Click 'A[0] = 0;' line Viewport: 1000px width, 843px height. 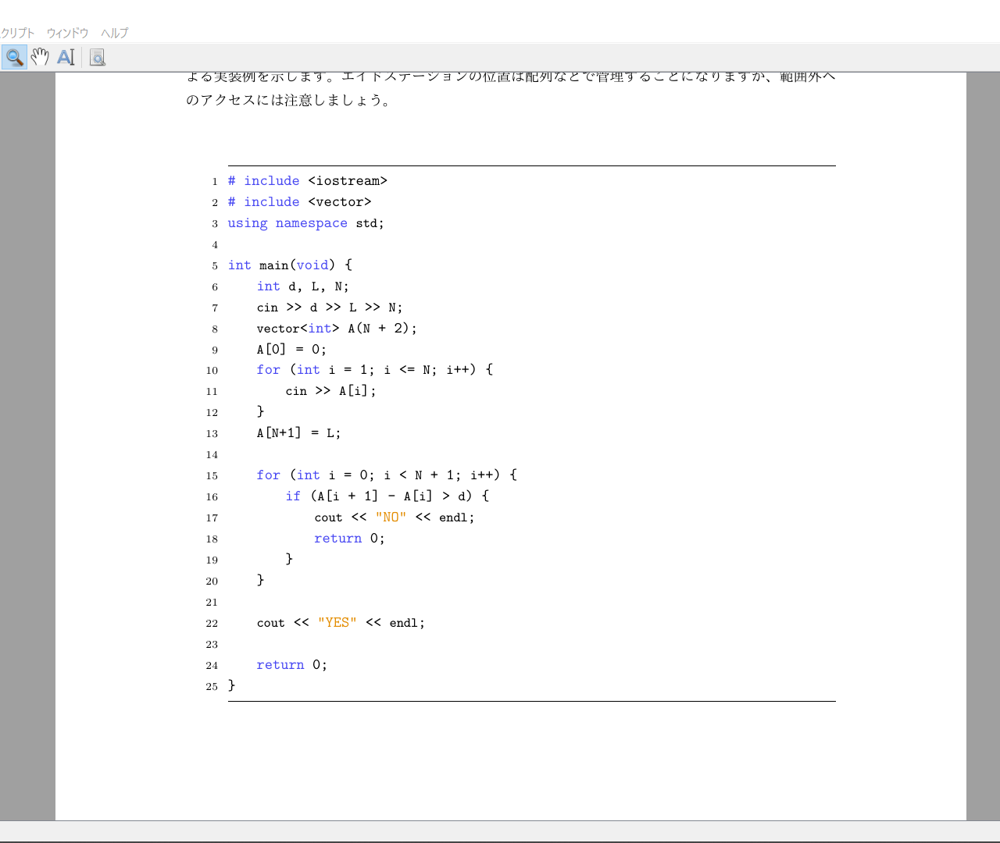click(291, 349)
